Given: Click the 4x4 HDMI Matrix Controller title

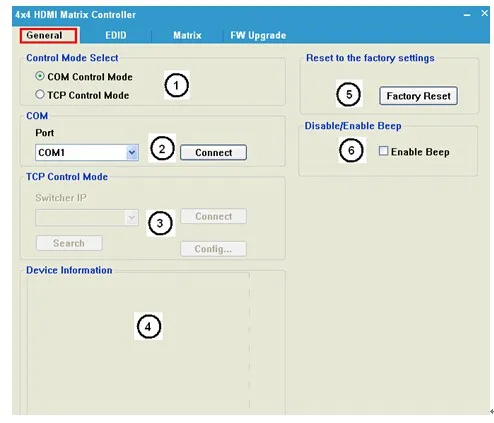Looking at the screenshot, I should coord(75,15).
